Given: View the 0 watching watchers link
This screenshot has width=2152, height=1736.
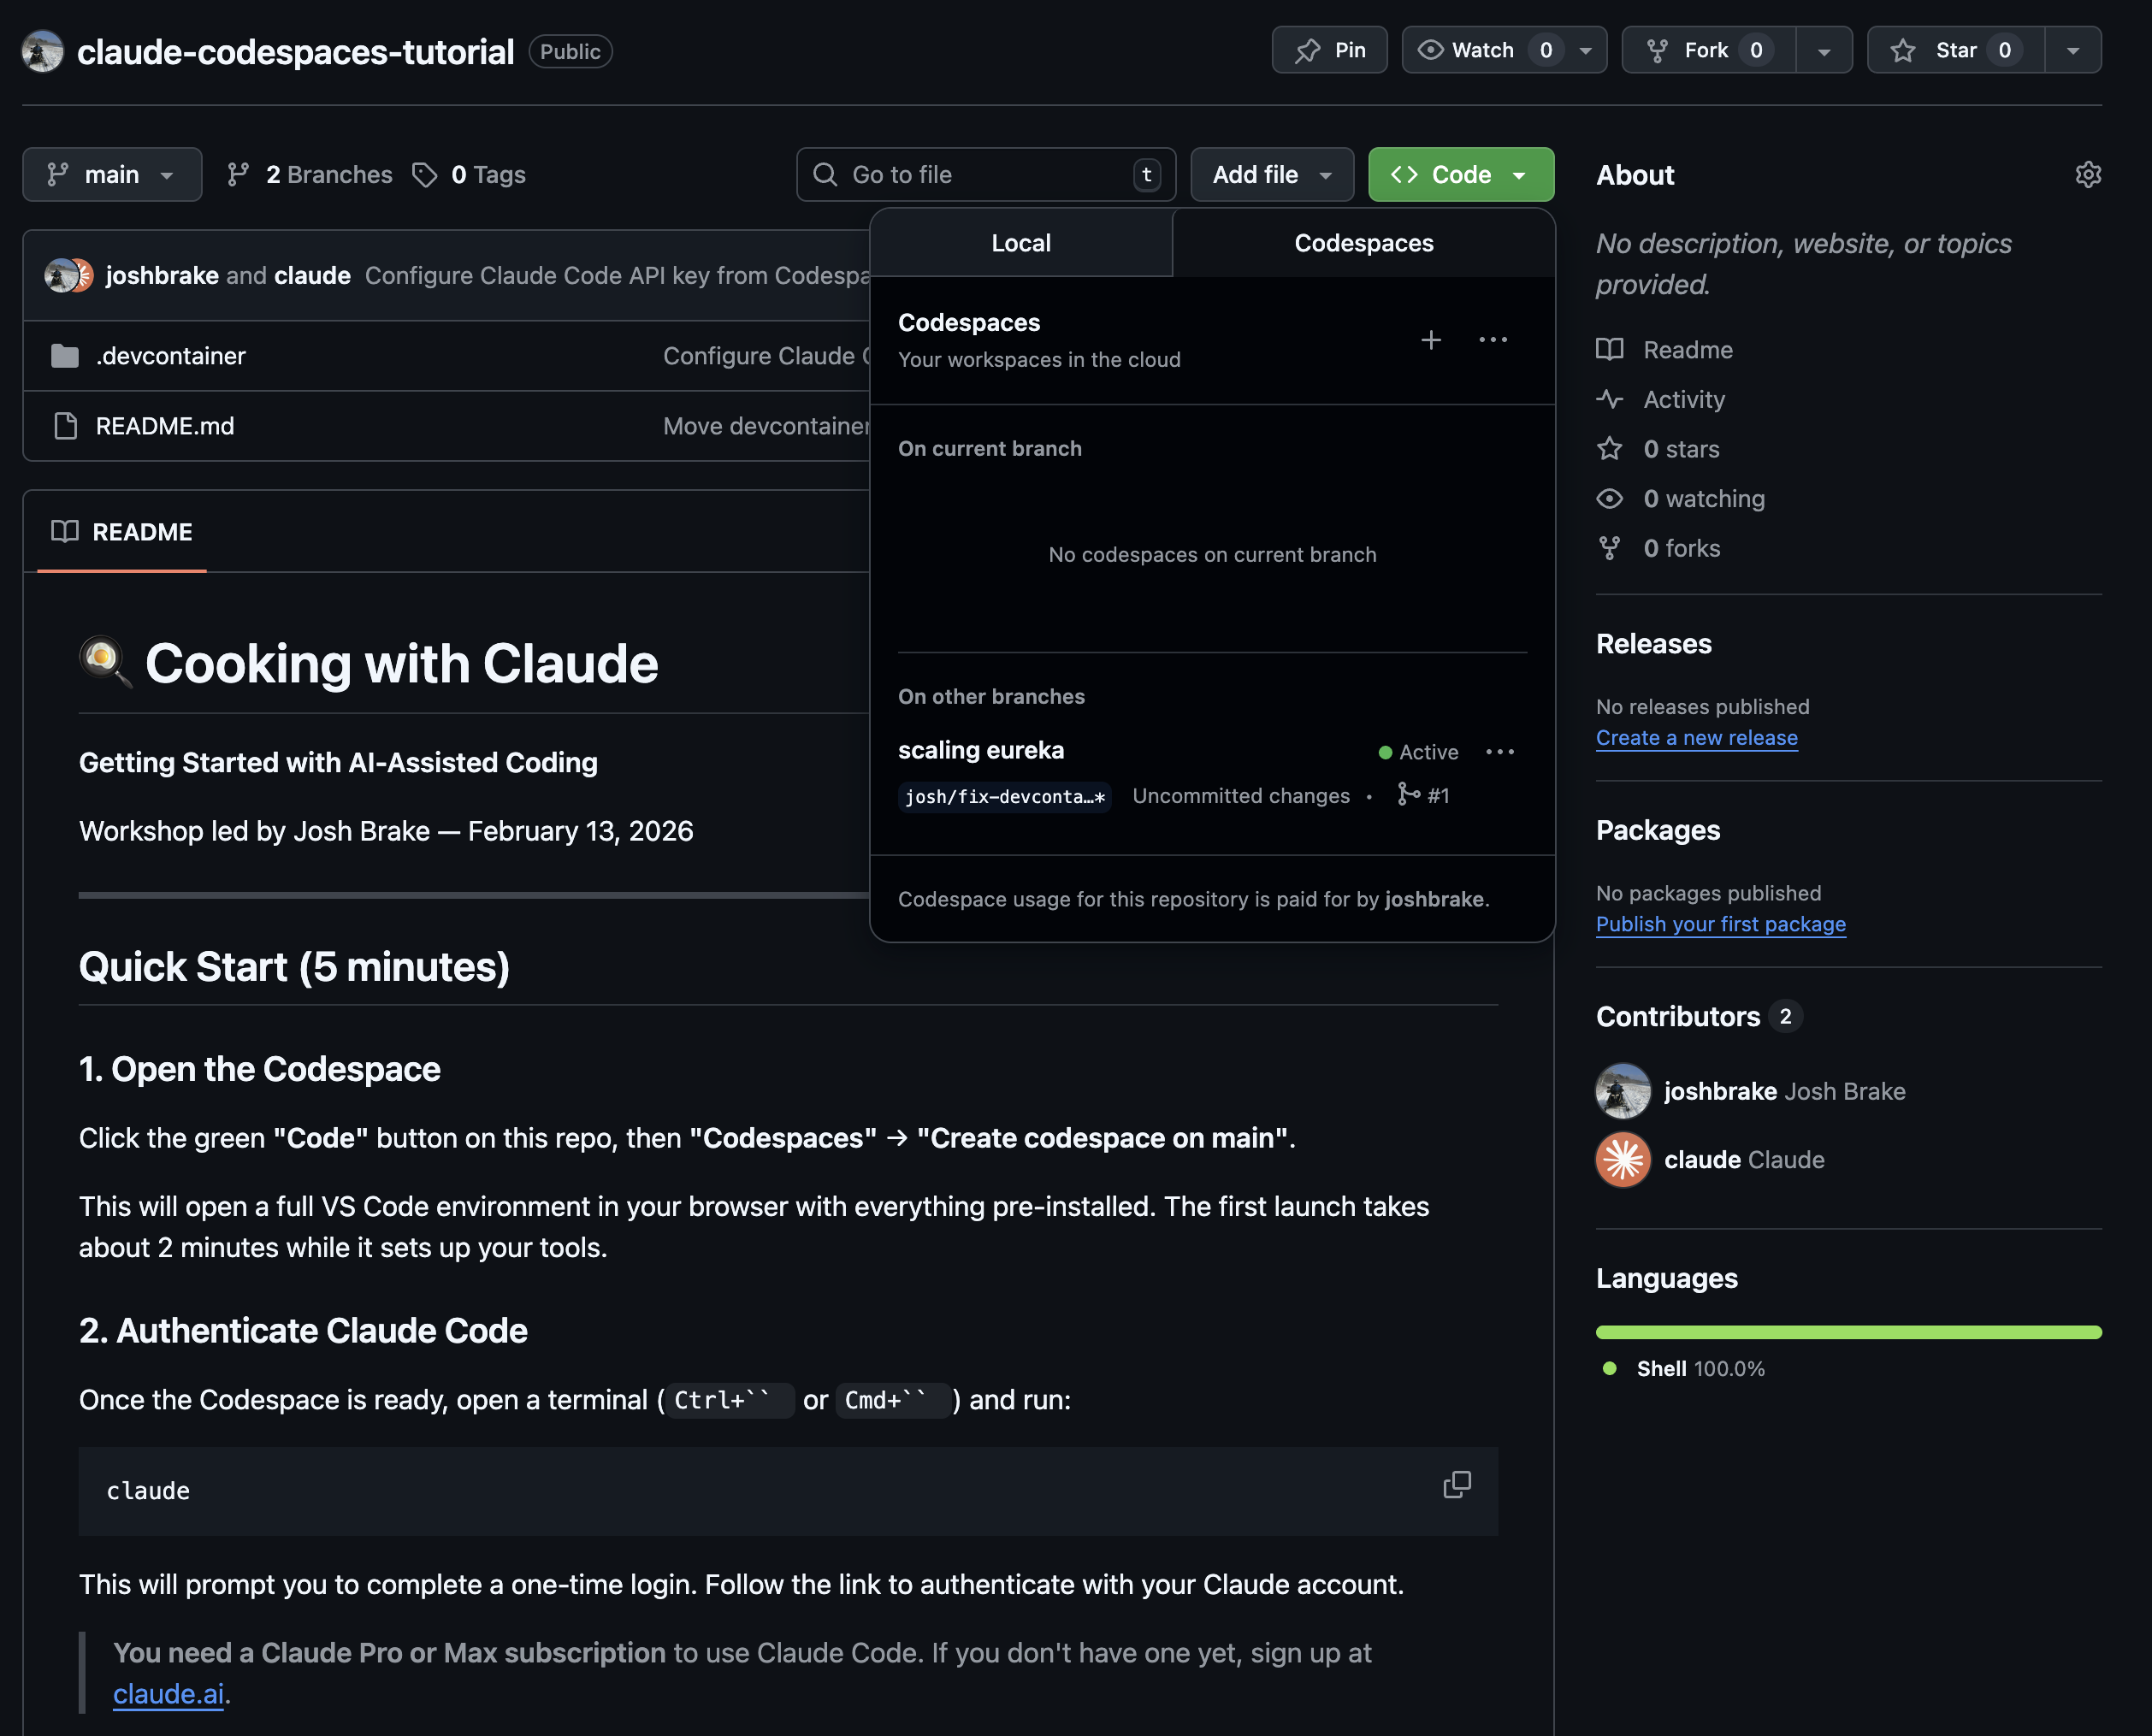Looking at the screenshot, I should (x=1704, y=499).
